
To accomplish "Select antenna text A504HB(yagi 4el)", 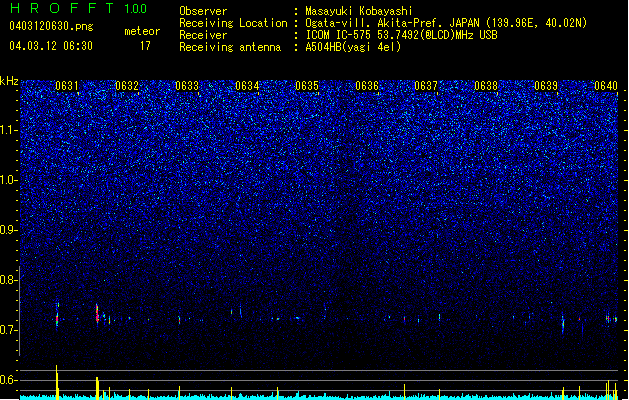I will 353,47.
